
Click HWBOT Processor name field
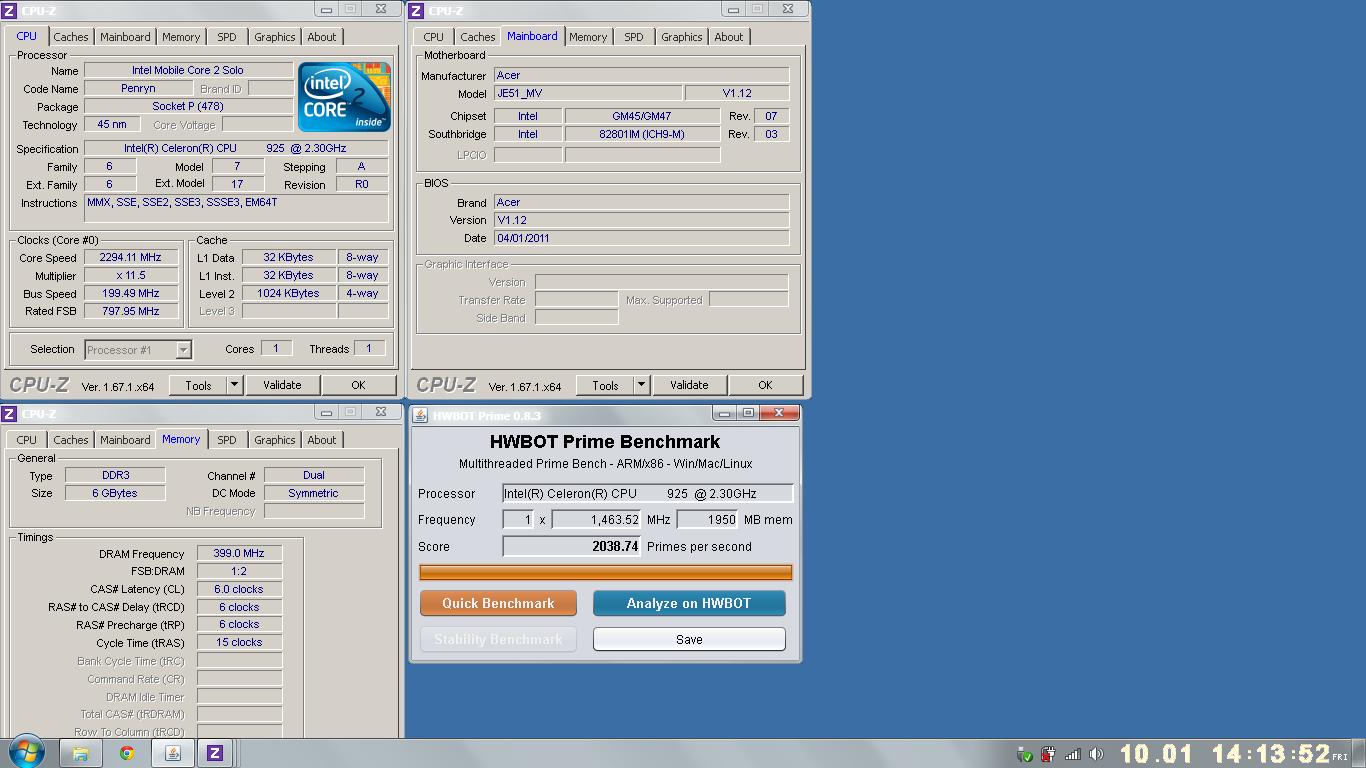[x=648, y=493]
